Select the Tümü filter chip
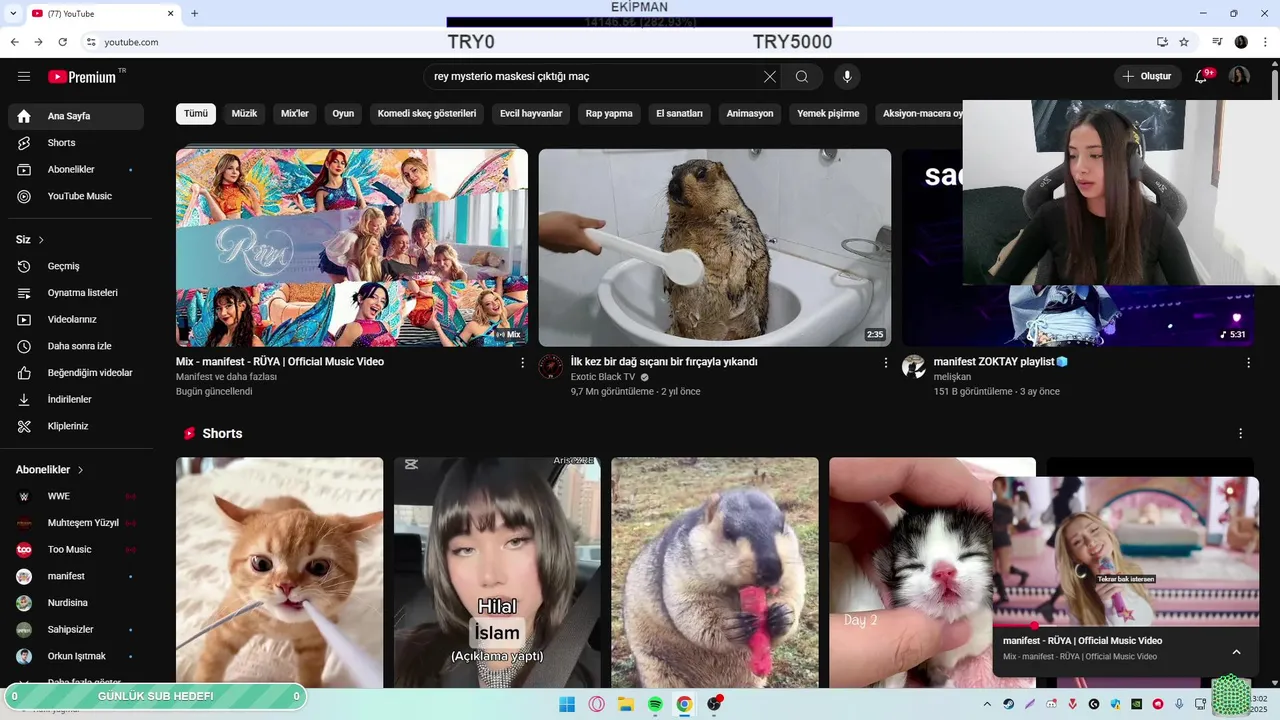The image size is (1280, 720). point(196,114)
